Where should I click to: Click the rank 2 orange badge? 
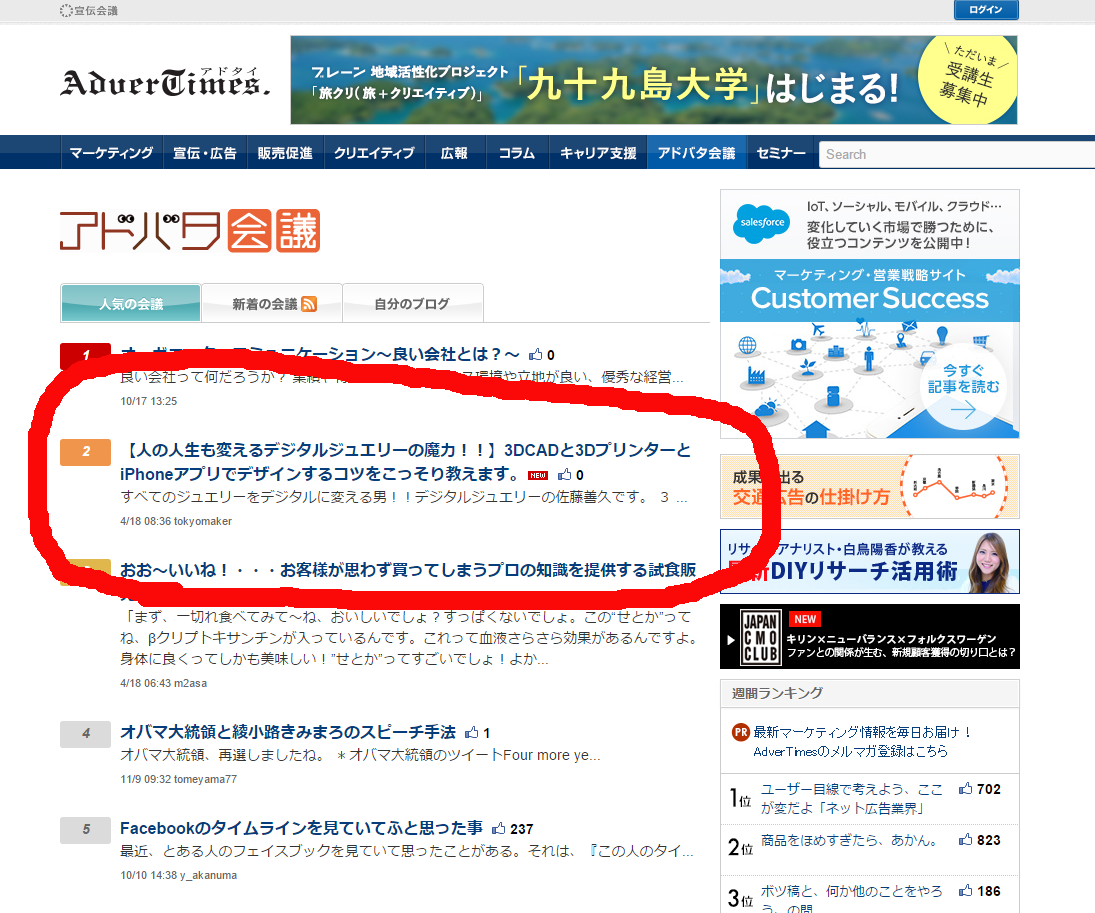click(86, 451)
